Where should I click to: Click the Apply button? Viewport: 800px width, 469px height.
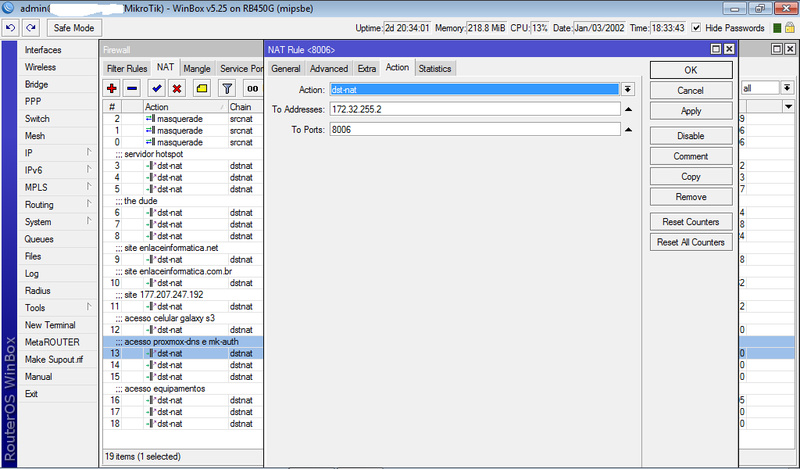pos(691,111)
